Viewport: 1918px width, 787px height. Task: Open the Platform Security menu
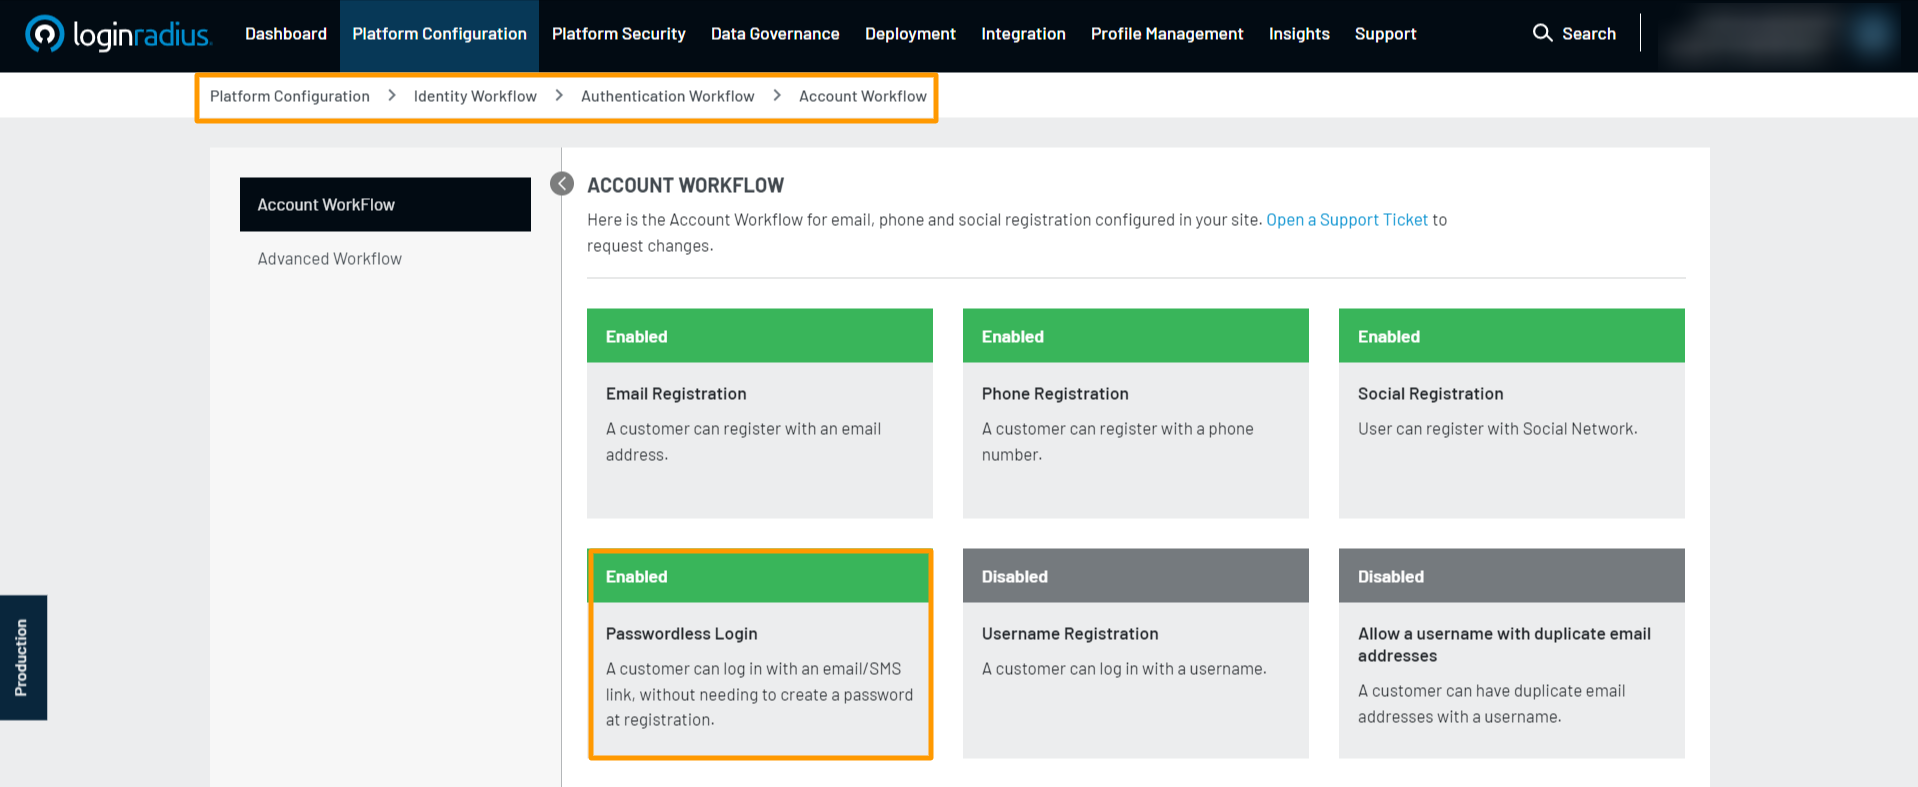tap(618, 34)
